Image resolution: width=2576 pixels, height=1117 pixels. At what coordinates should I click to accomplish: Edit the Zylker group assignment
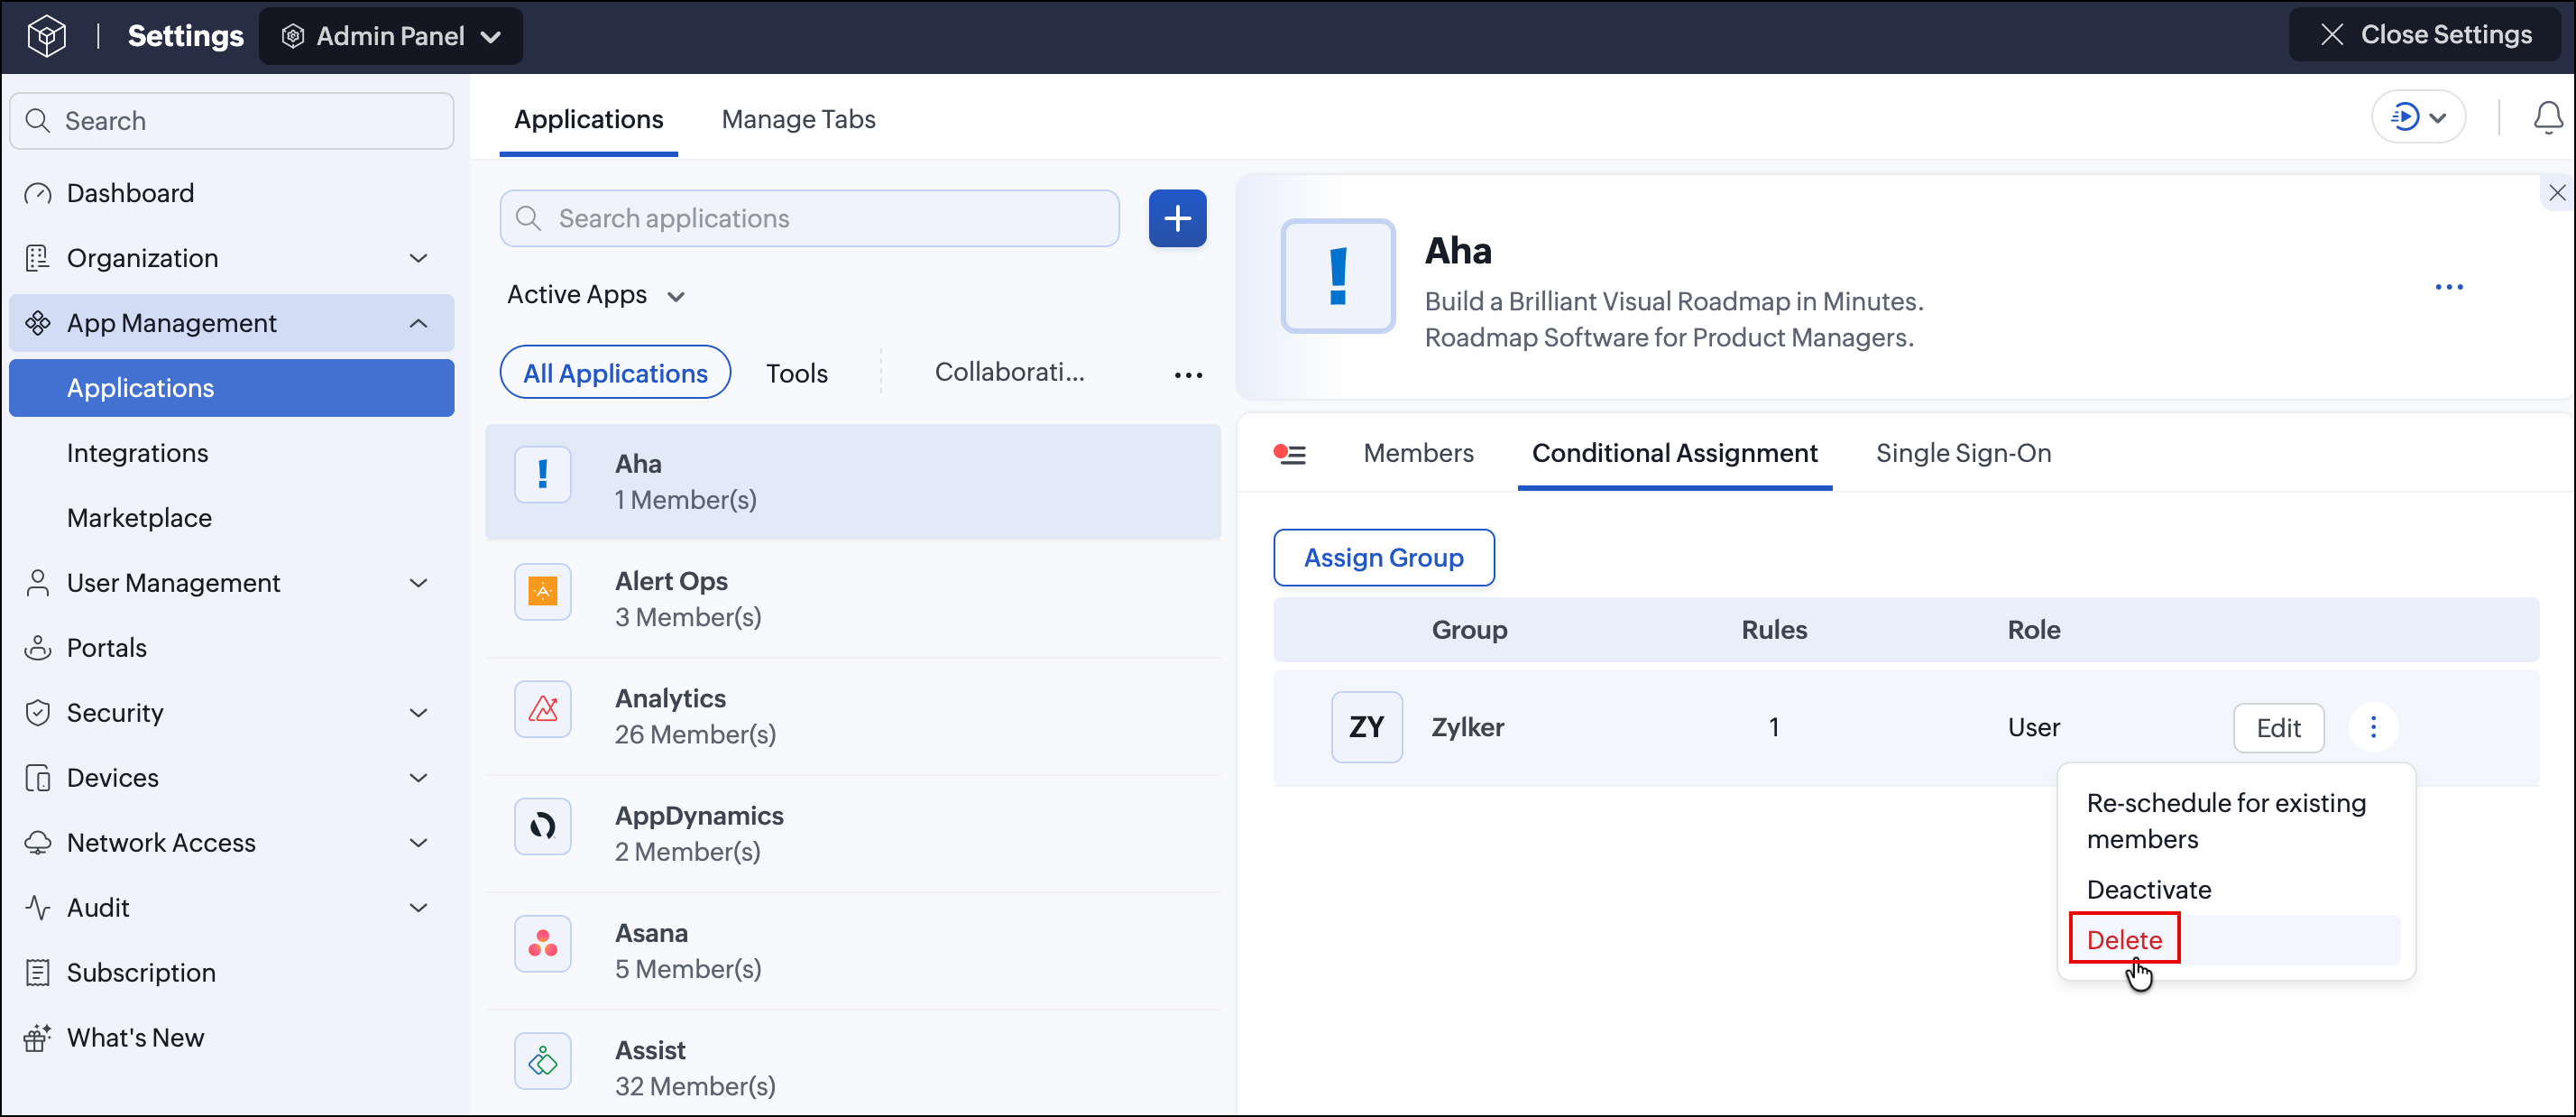pos(2278,728)
